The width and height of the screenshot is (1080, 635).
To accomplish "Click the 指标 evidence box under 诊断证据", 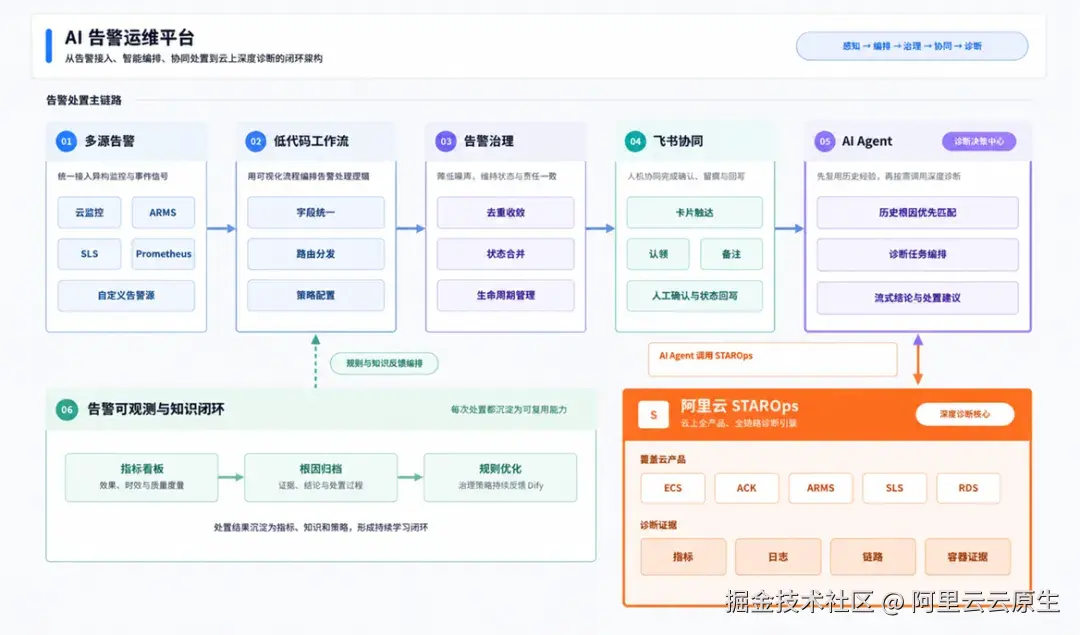I will point(683,556).
